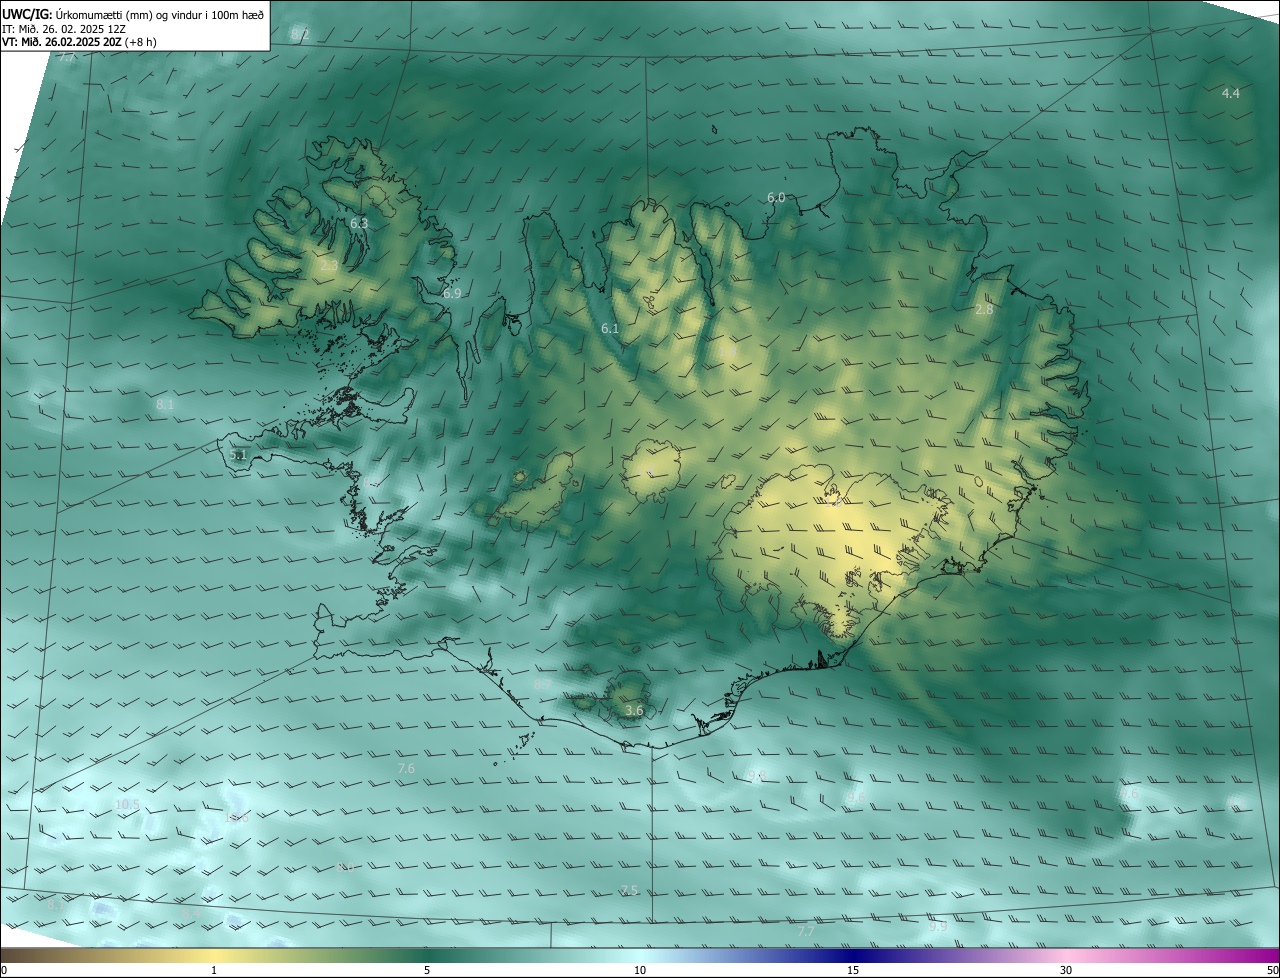Image resolution: width=1280 pixels, height=978 pixels.
Task: Click the 6.1 value in northern Iceland
Action: coord(610,328)
